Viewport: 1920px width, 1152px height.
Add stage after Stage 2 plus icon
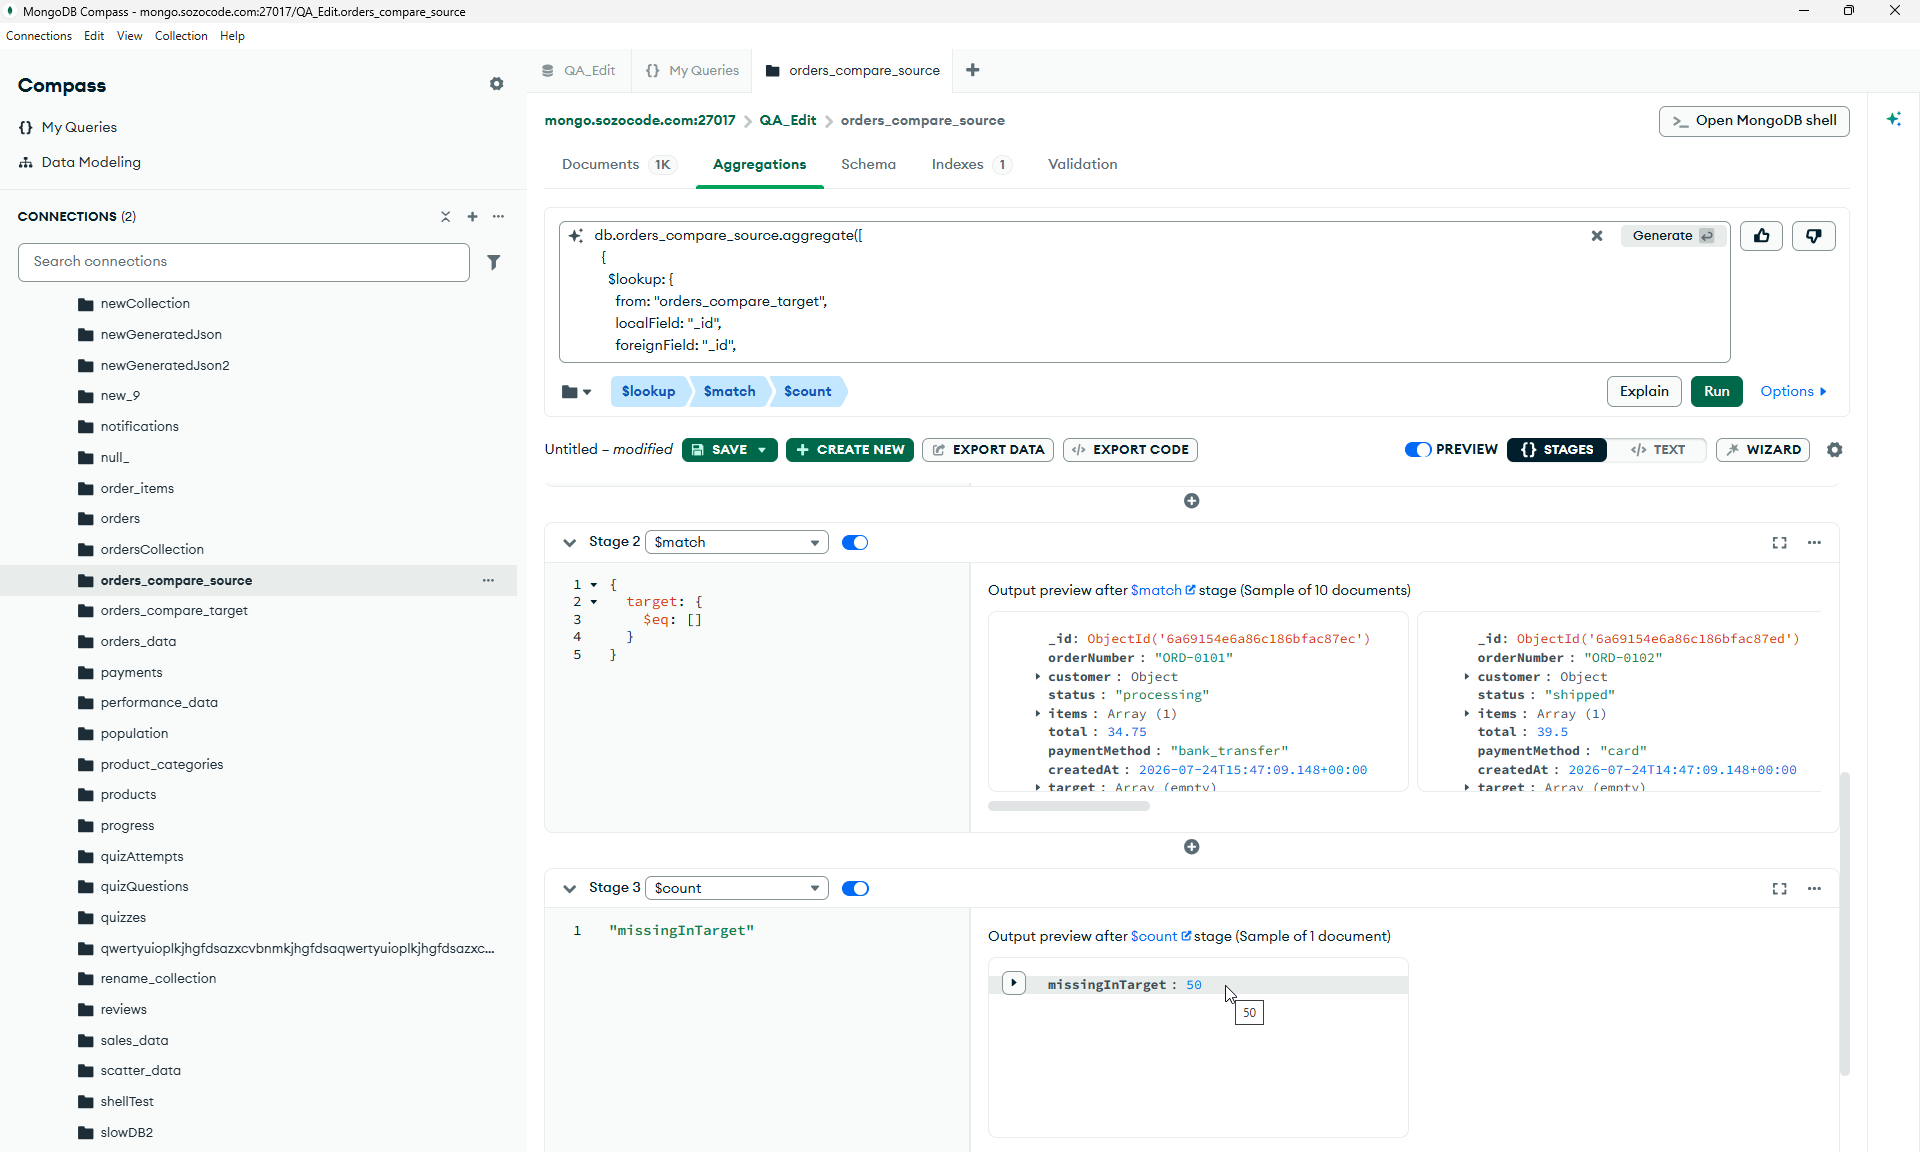click(1191, 847)
